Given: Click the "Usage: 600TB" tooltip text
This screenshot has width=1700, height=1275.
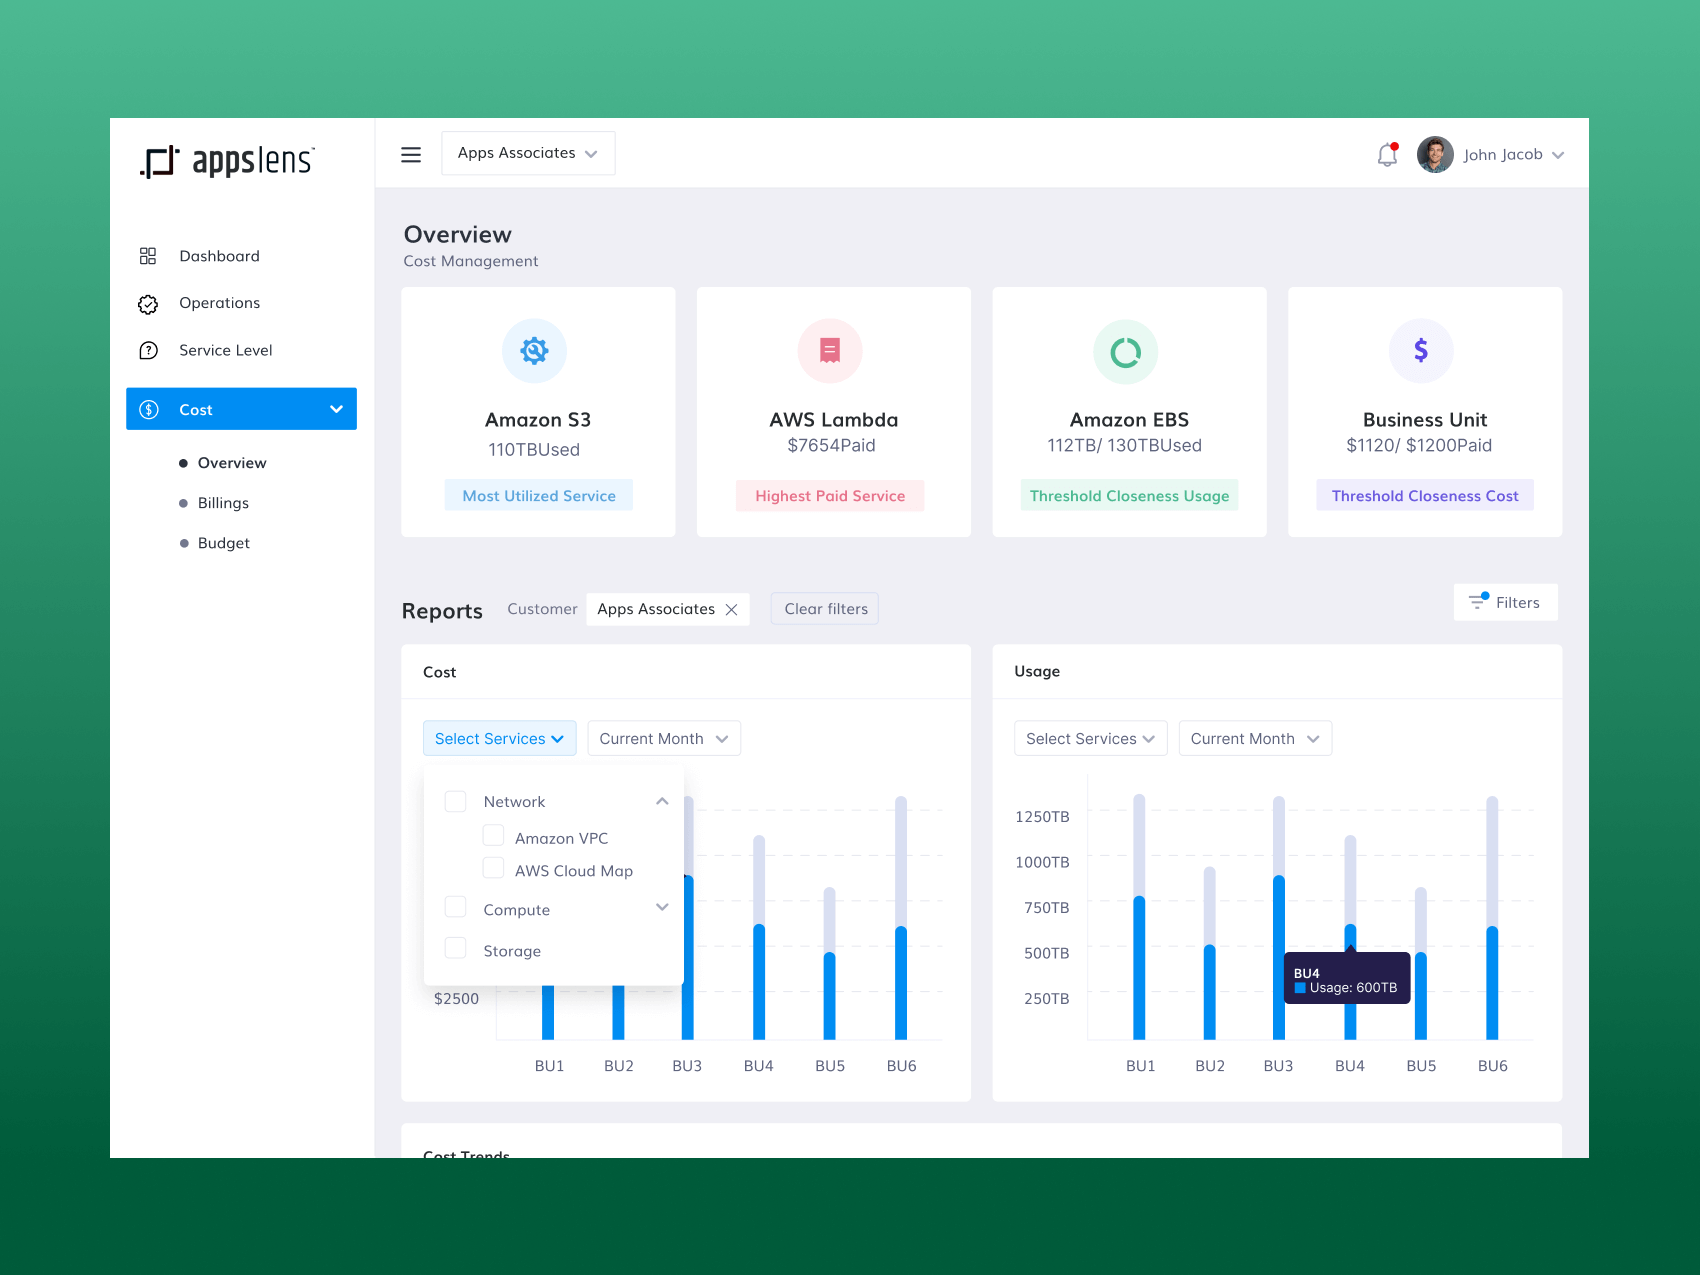Looking at the screenshot, I should pos(1353,988).
